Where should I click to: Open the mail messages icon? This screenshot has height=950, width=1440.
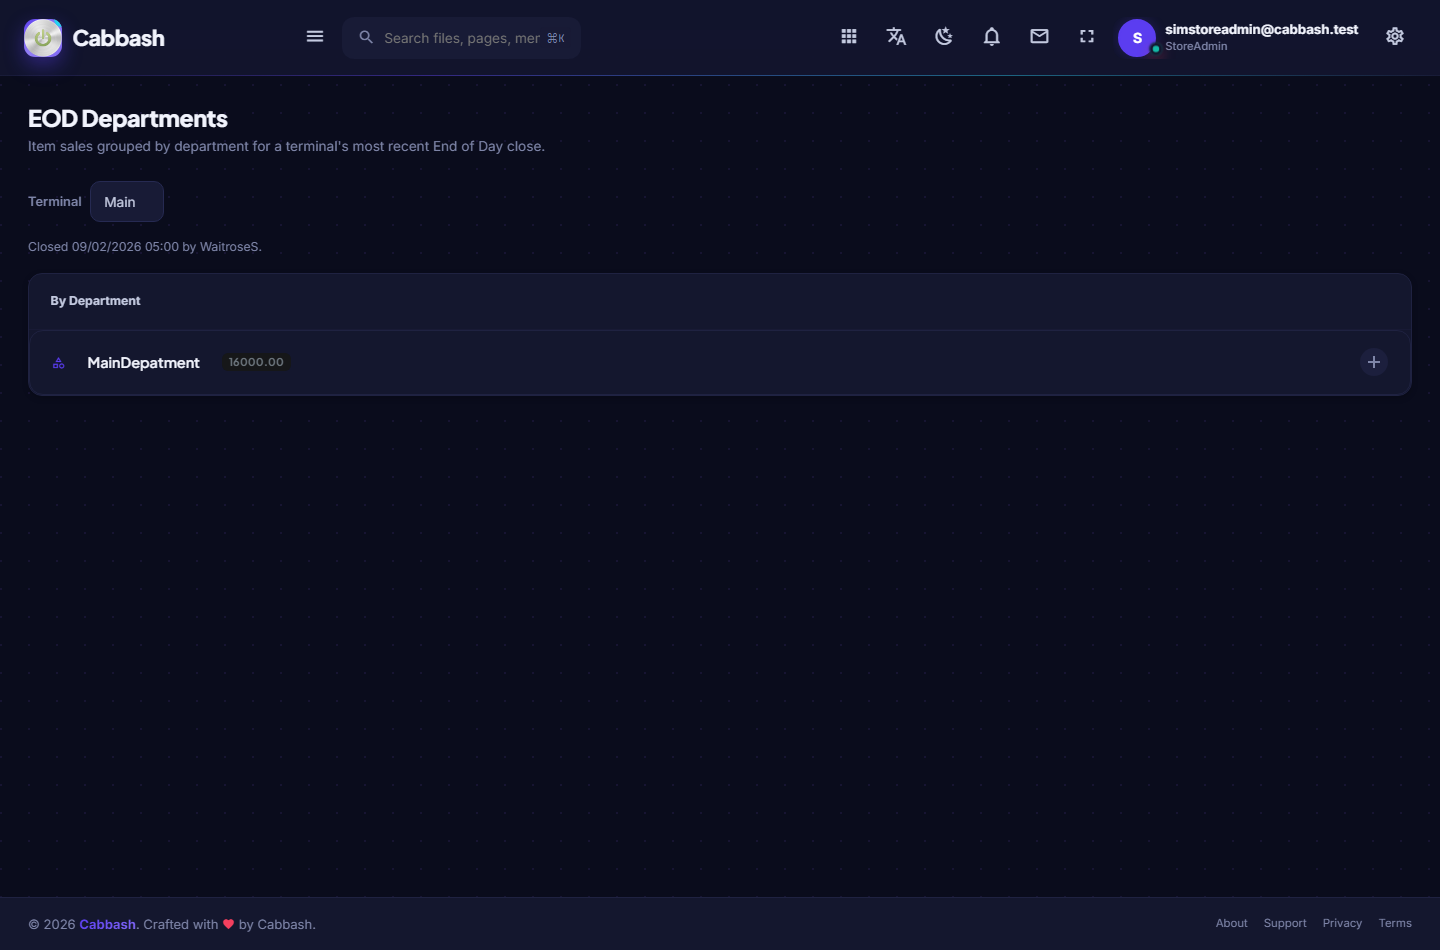pyautogui.click(x=1040, y=37)
